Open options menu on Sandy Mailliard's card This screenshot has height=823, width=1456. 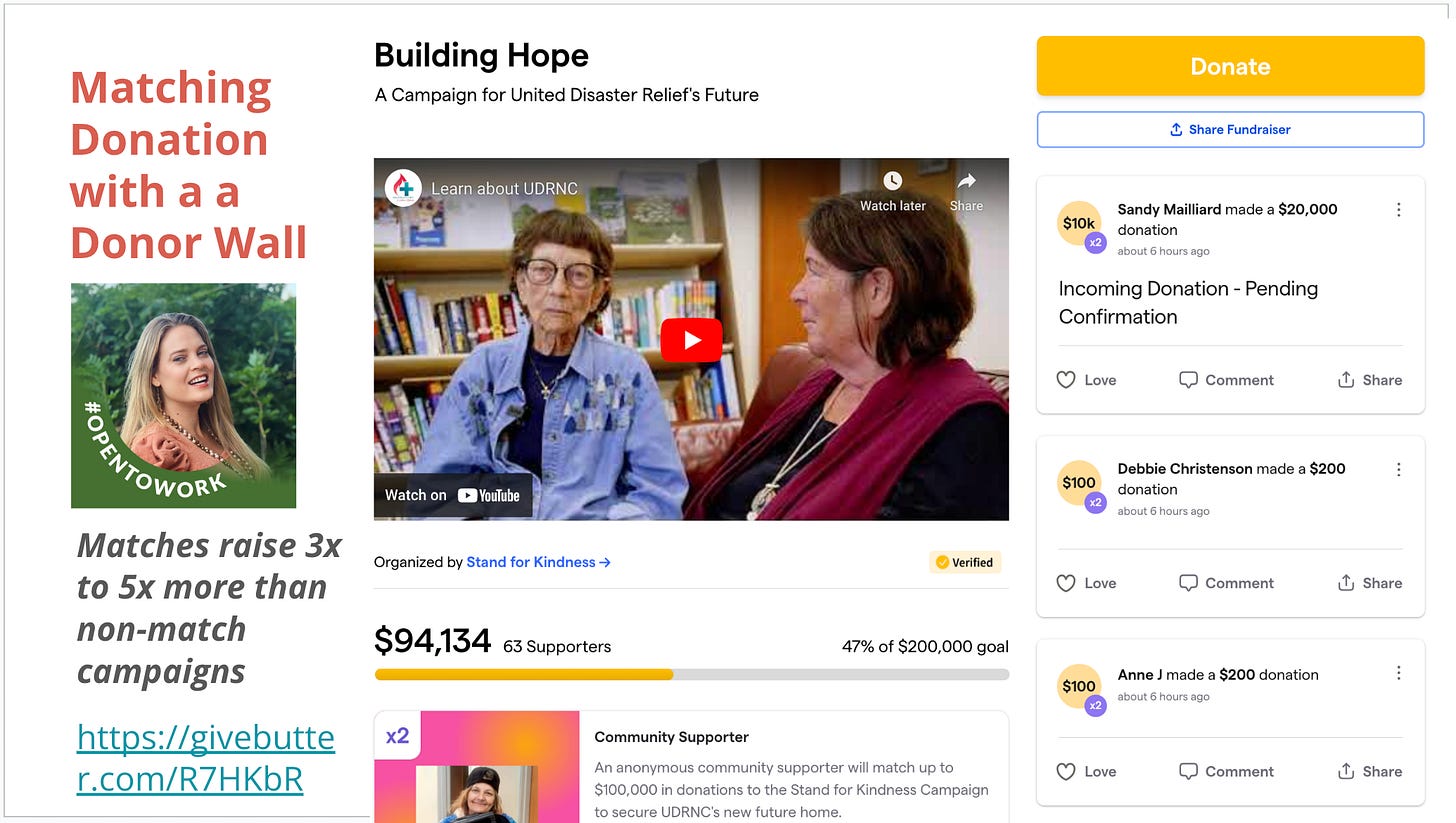[x=1398, y=210]
